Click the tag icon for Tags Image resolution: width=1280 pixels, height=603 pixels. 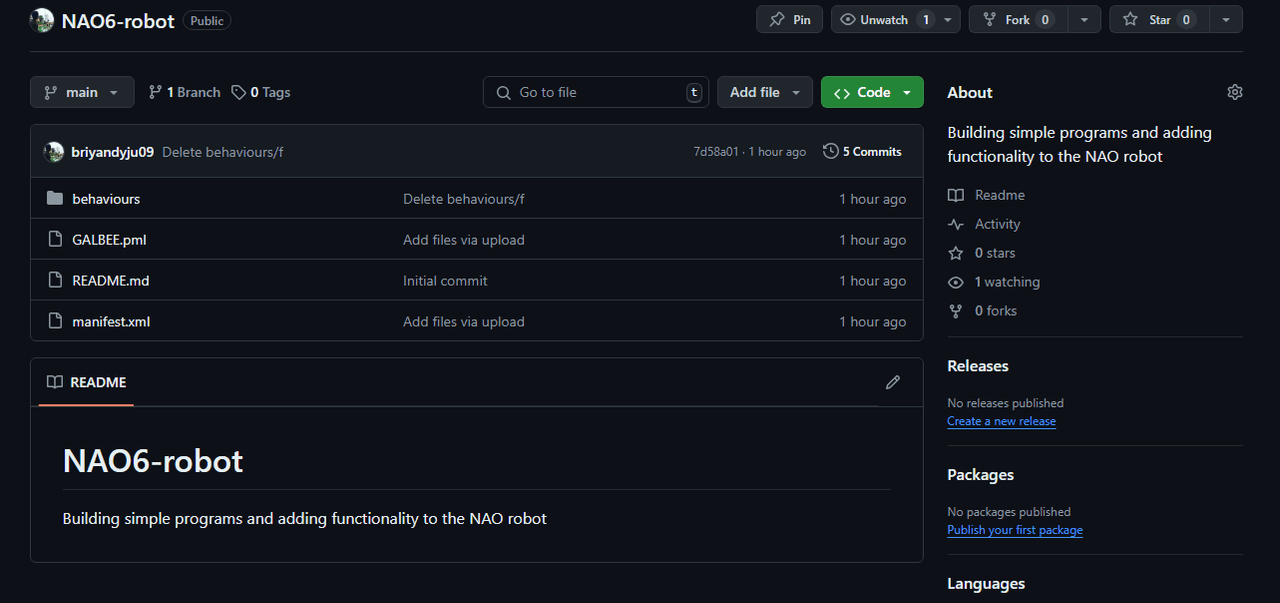point(238,92)
